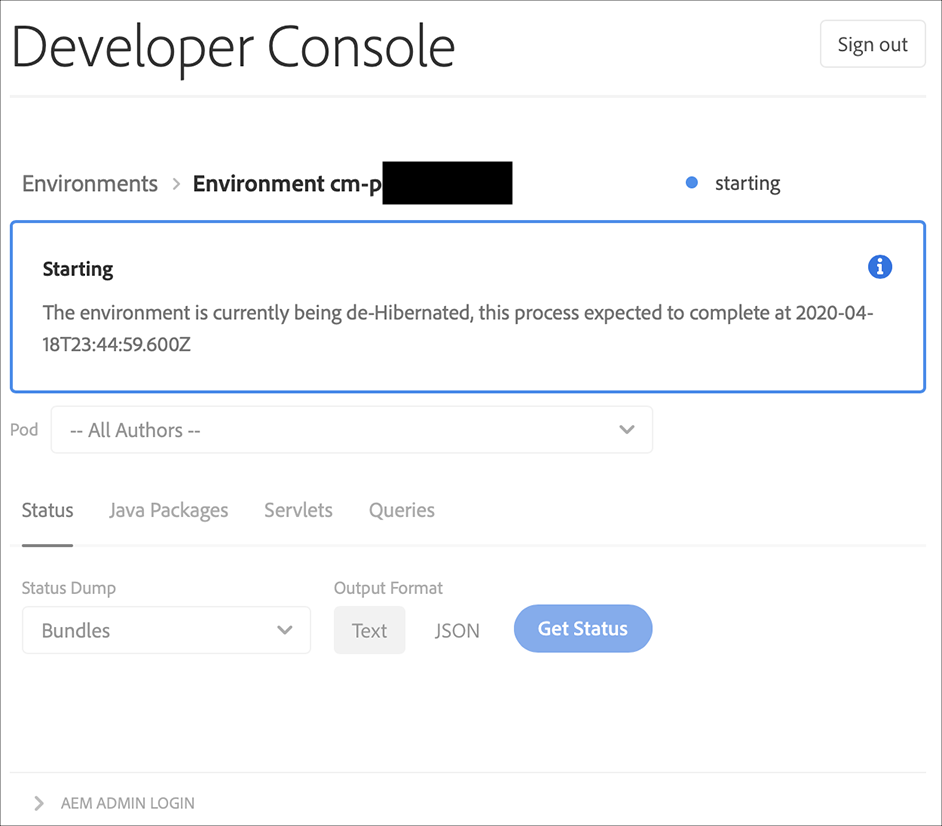Click the chevron arrow in the Bundles dropdown

[285, 630]
